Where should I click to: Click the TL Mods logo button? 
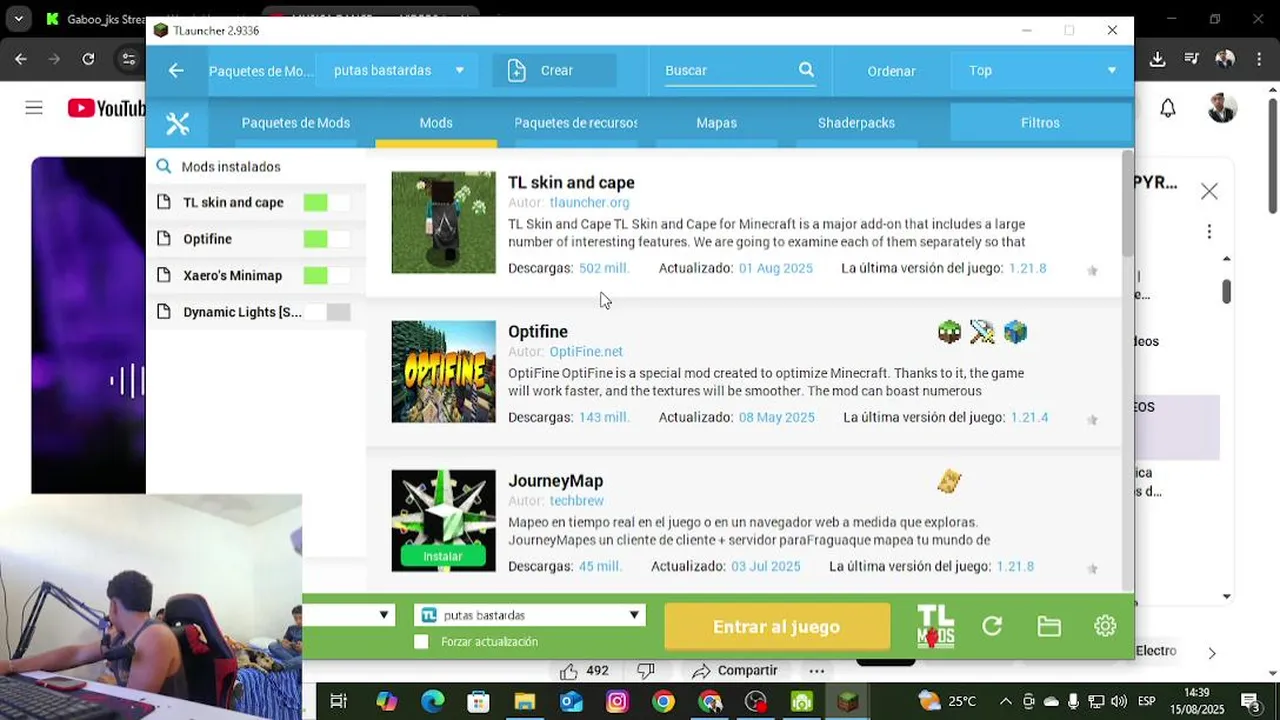click(936, 626)
